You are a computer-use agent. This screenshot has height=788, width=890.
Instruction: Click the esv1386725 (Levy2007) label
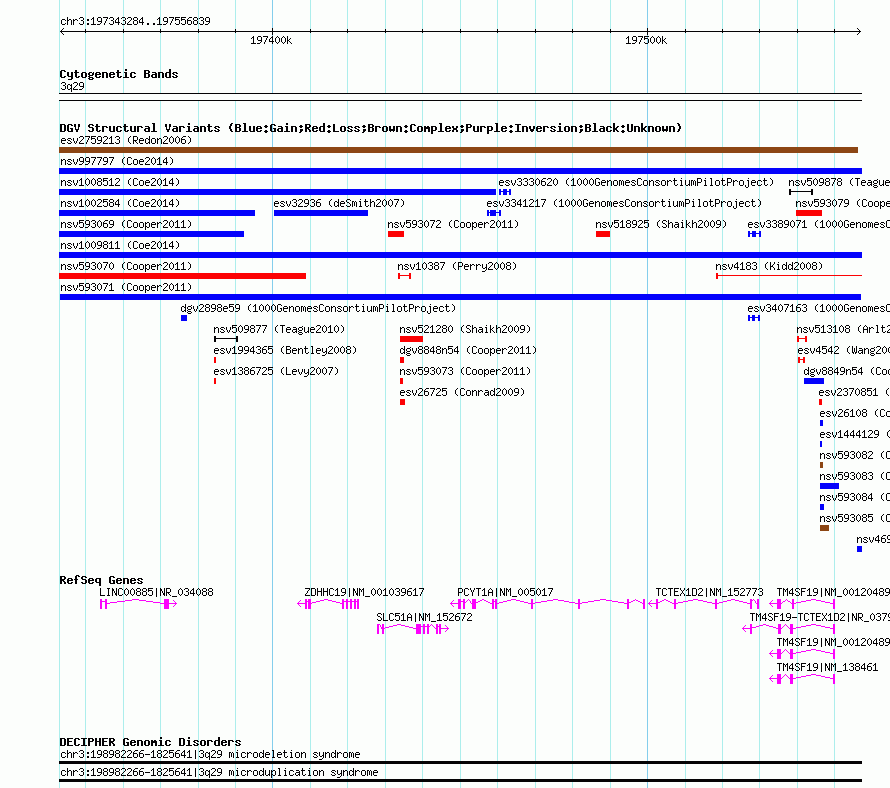pyautogui.click(x=276, y=371)
